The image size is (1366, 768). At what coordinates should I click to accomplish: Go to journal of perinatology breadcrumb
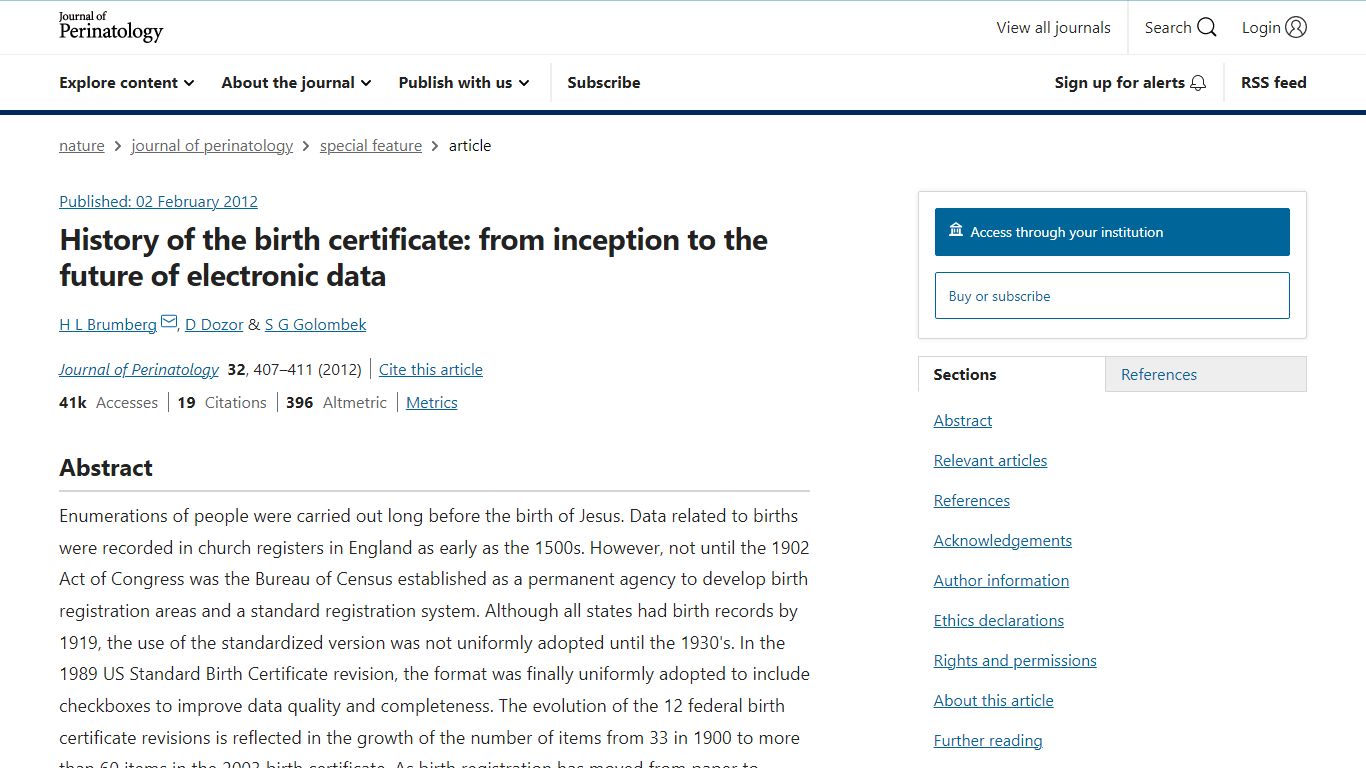212,146
